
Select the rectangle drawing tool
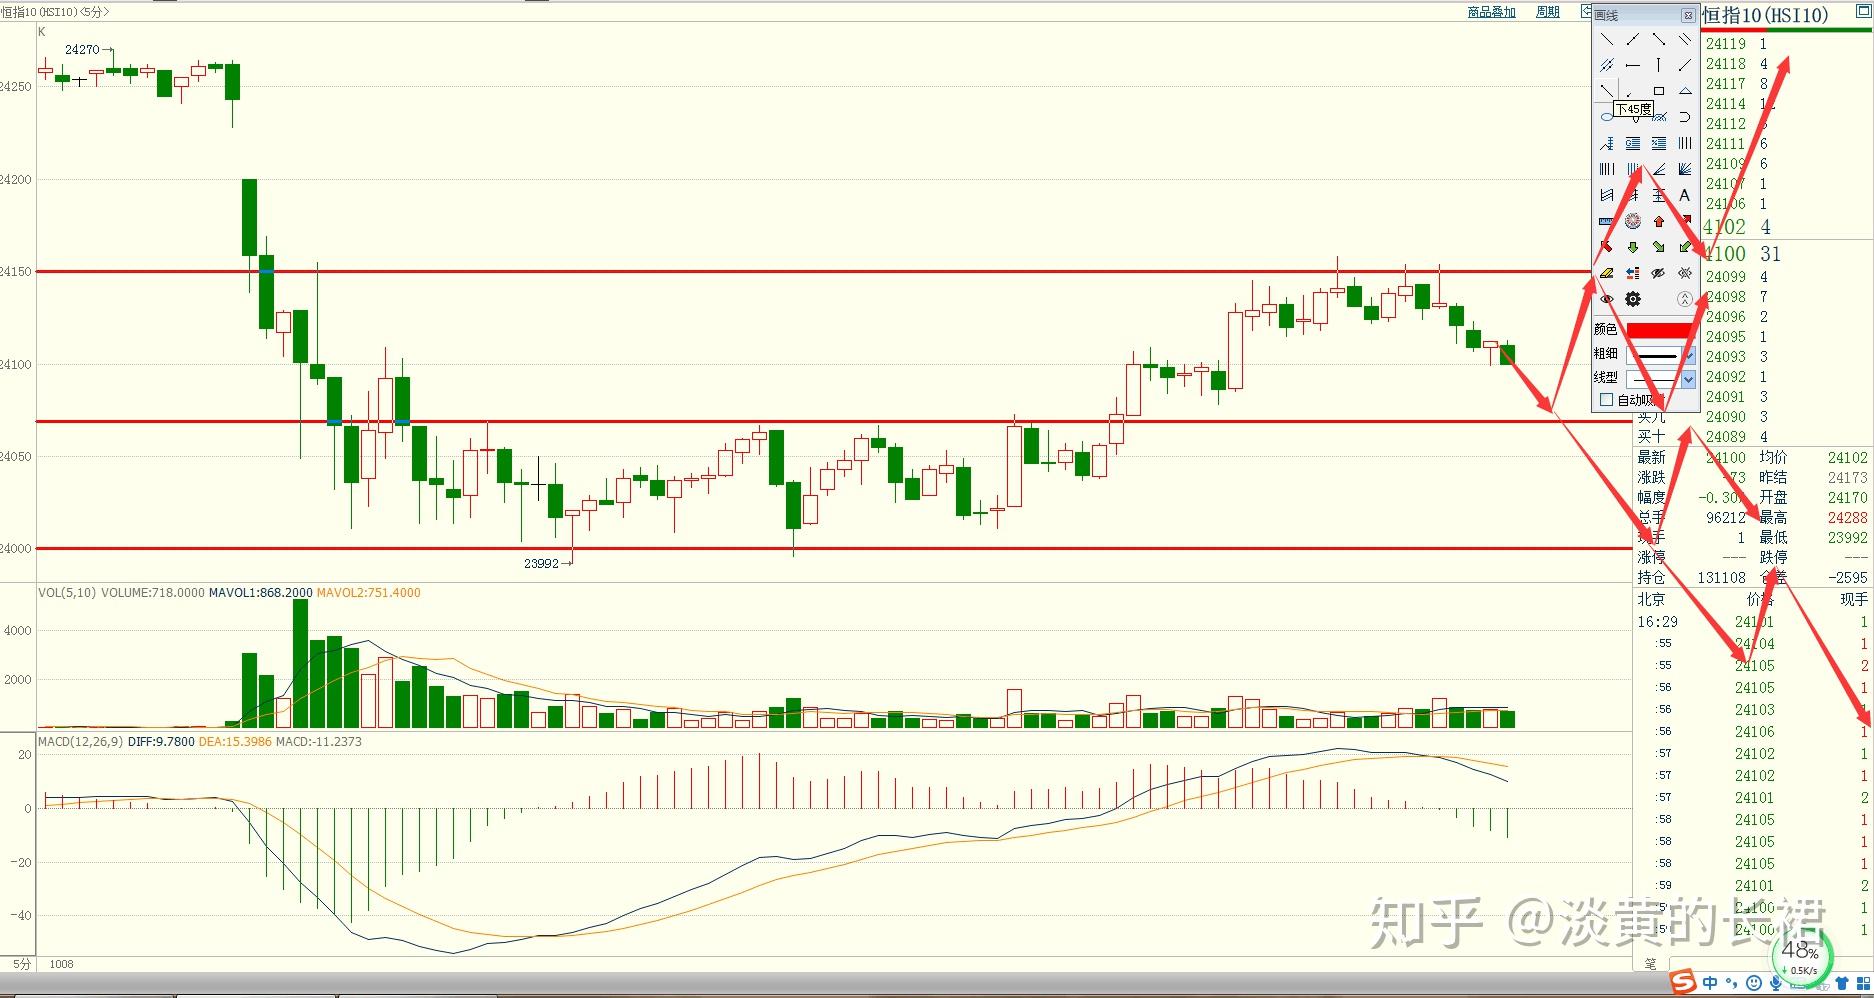[x=1659, y=91]
